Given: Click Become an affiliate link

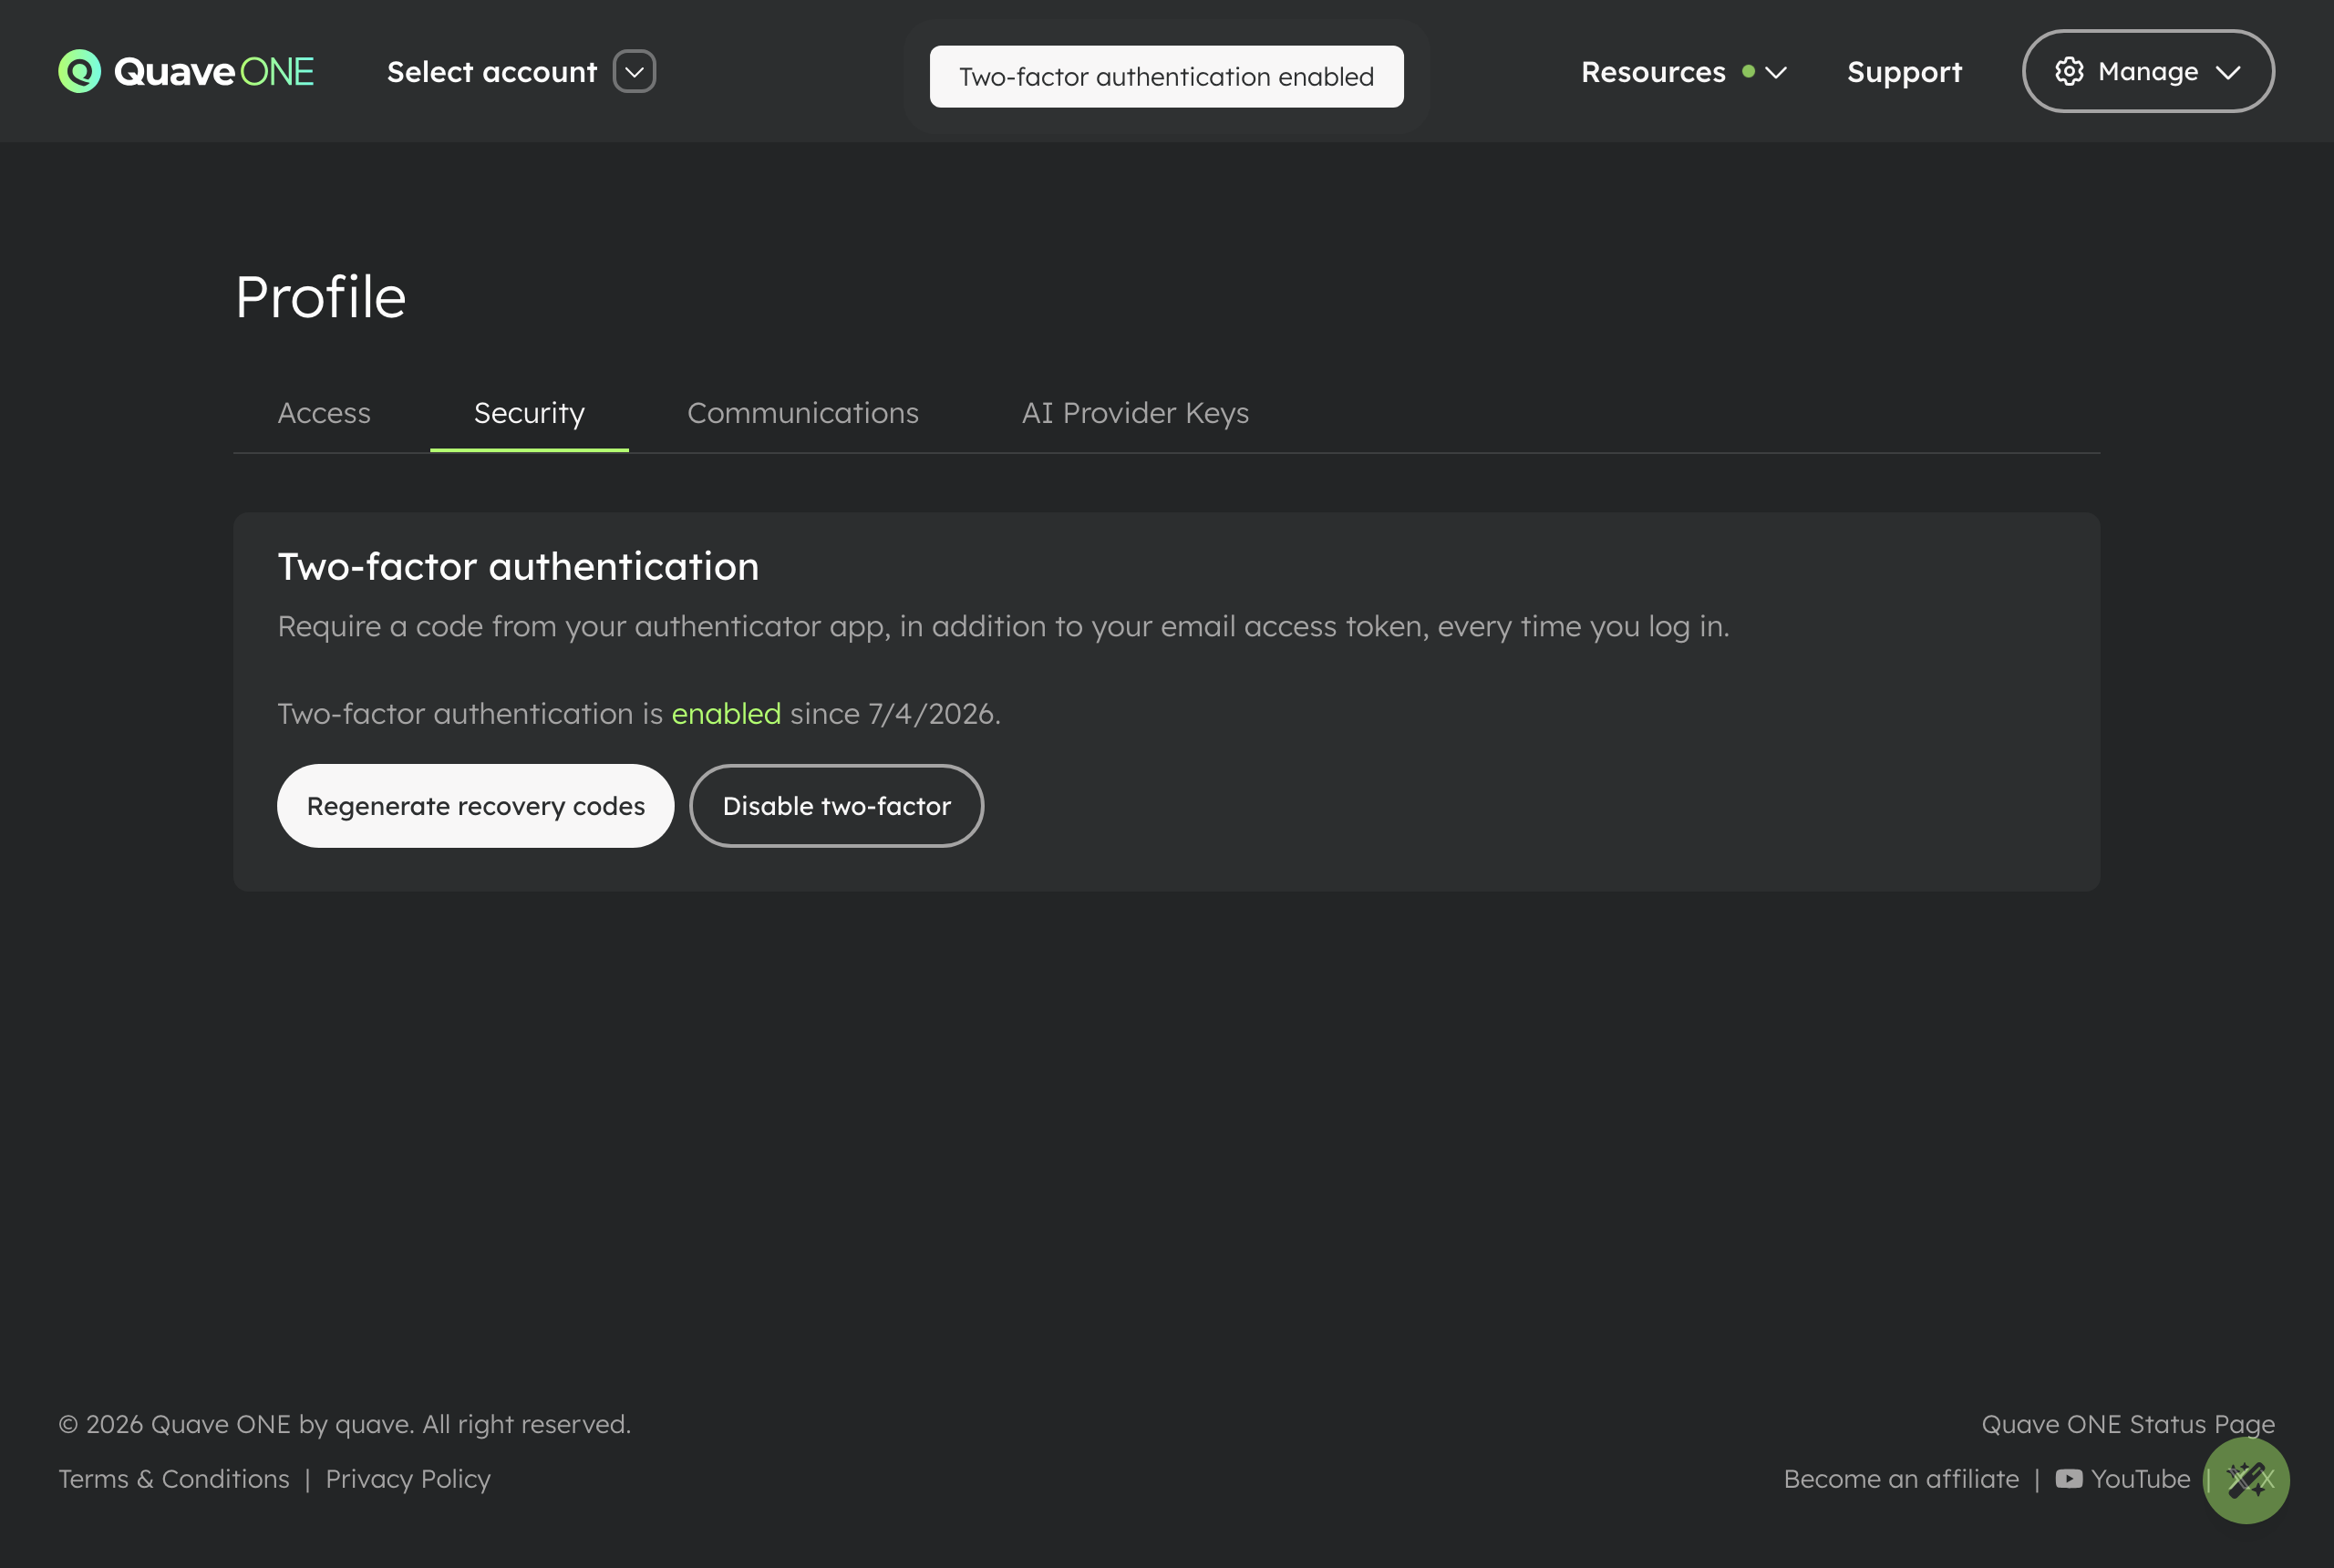Looking at the screenshot, I should coord(1901,1479).
